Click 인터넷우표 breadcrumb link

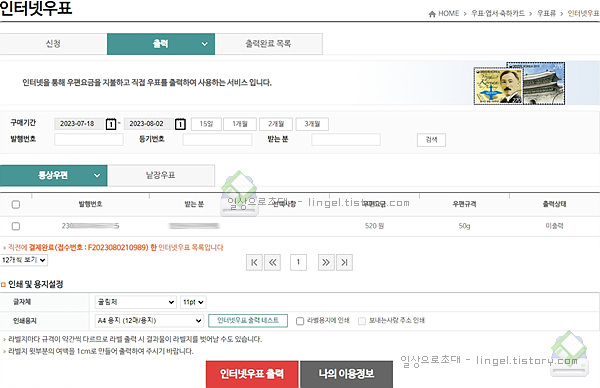pos(583,14)
